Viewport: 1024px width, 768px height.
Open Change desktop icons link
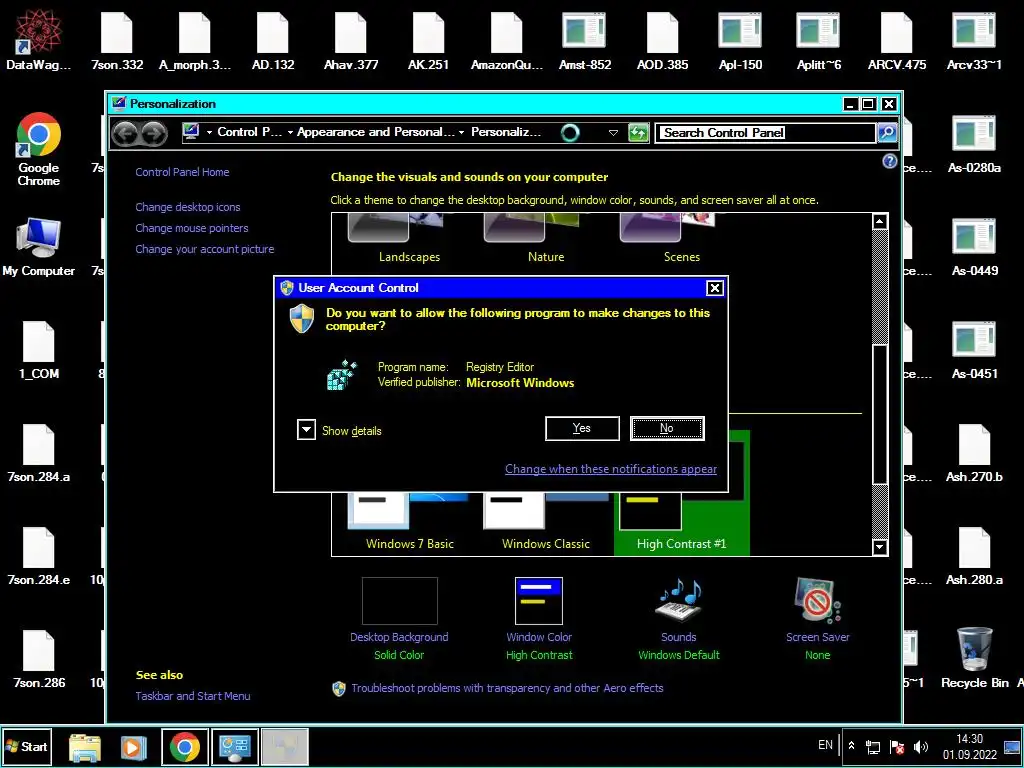(x=187, y=207)
